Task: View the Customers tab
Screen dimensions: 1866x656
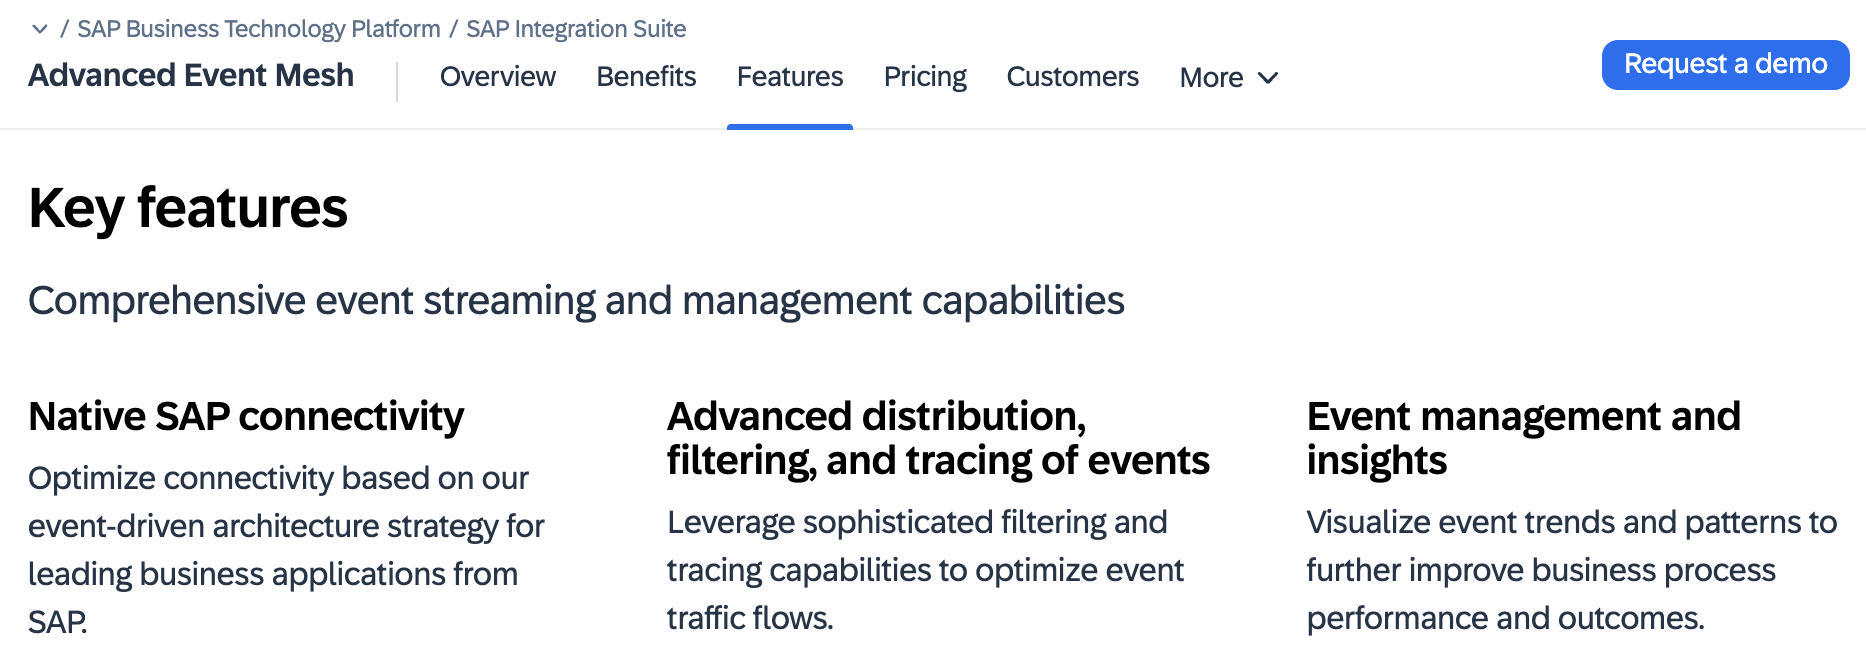Action: coord(1072,77)
